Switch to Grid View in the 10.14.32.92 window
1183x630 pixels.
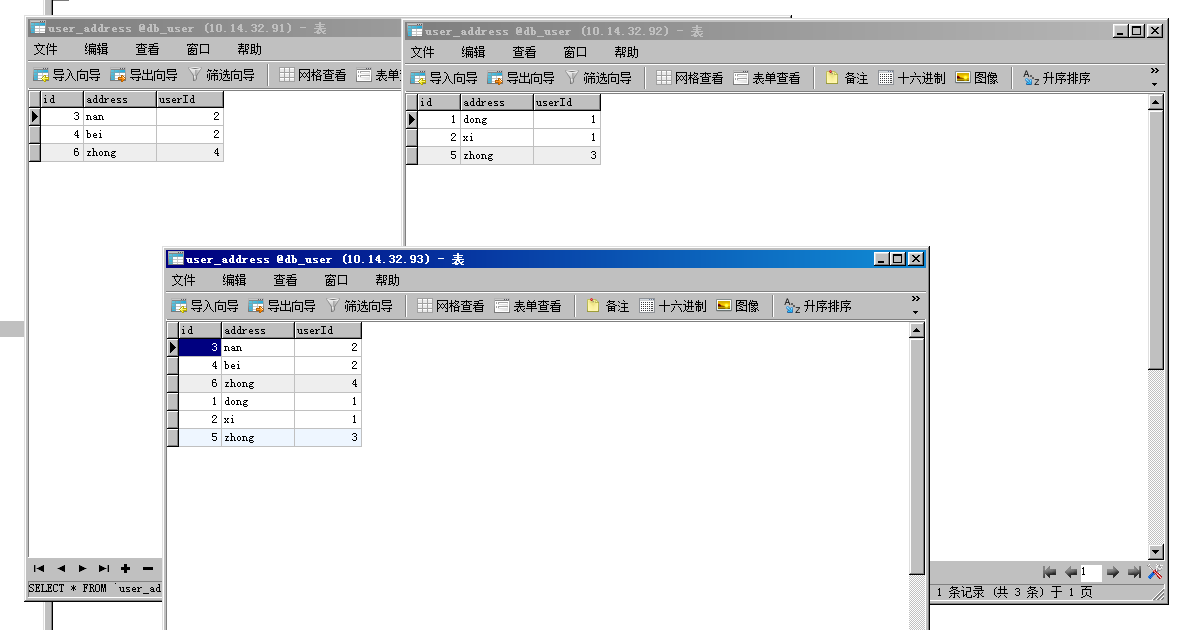click(x=690, y=78)
